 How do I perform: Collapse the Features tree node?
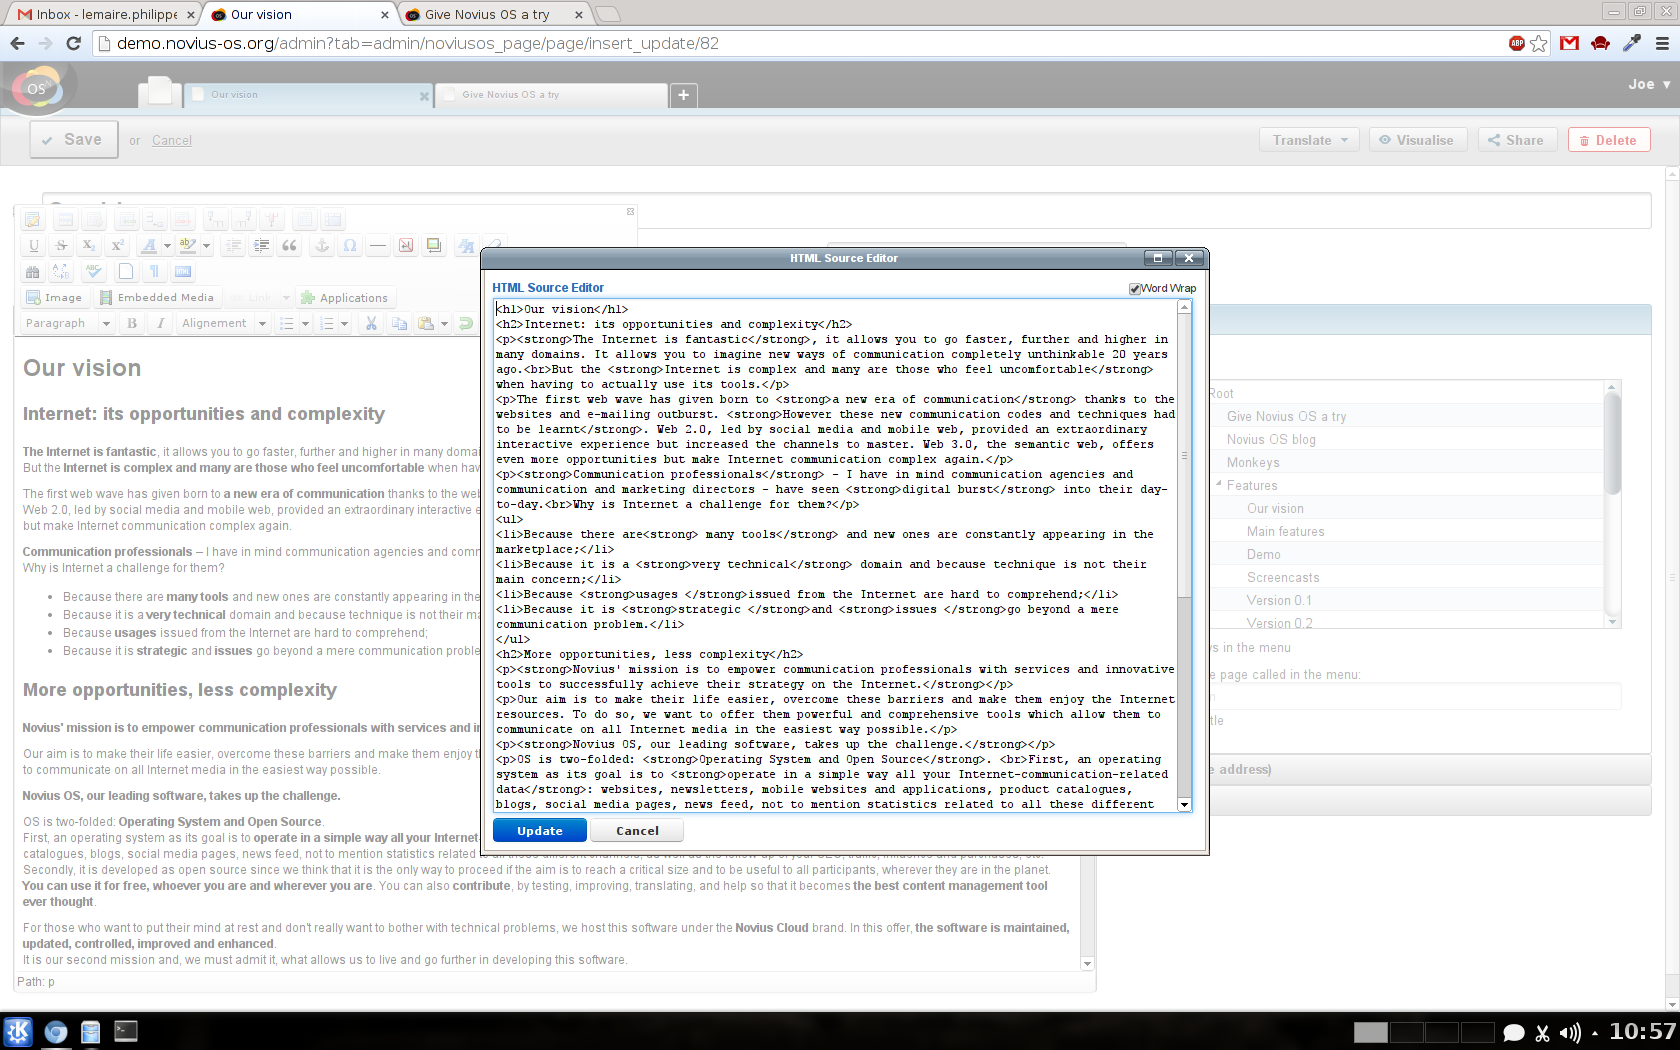1219,485
